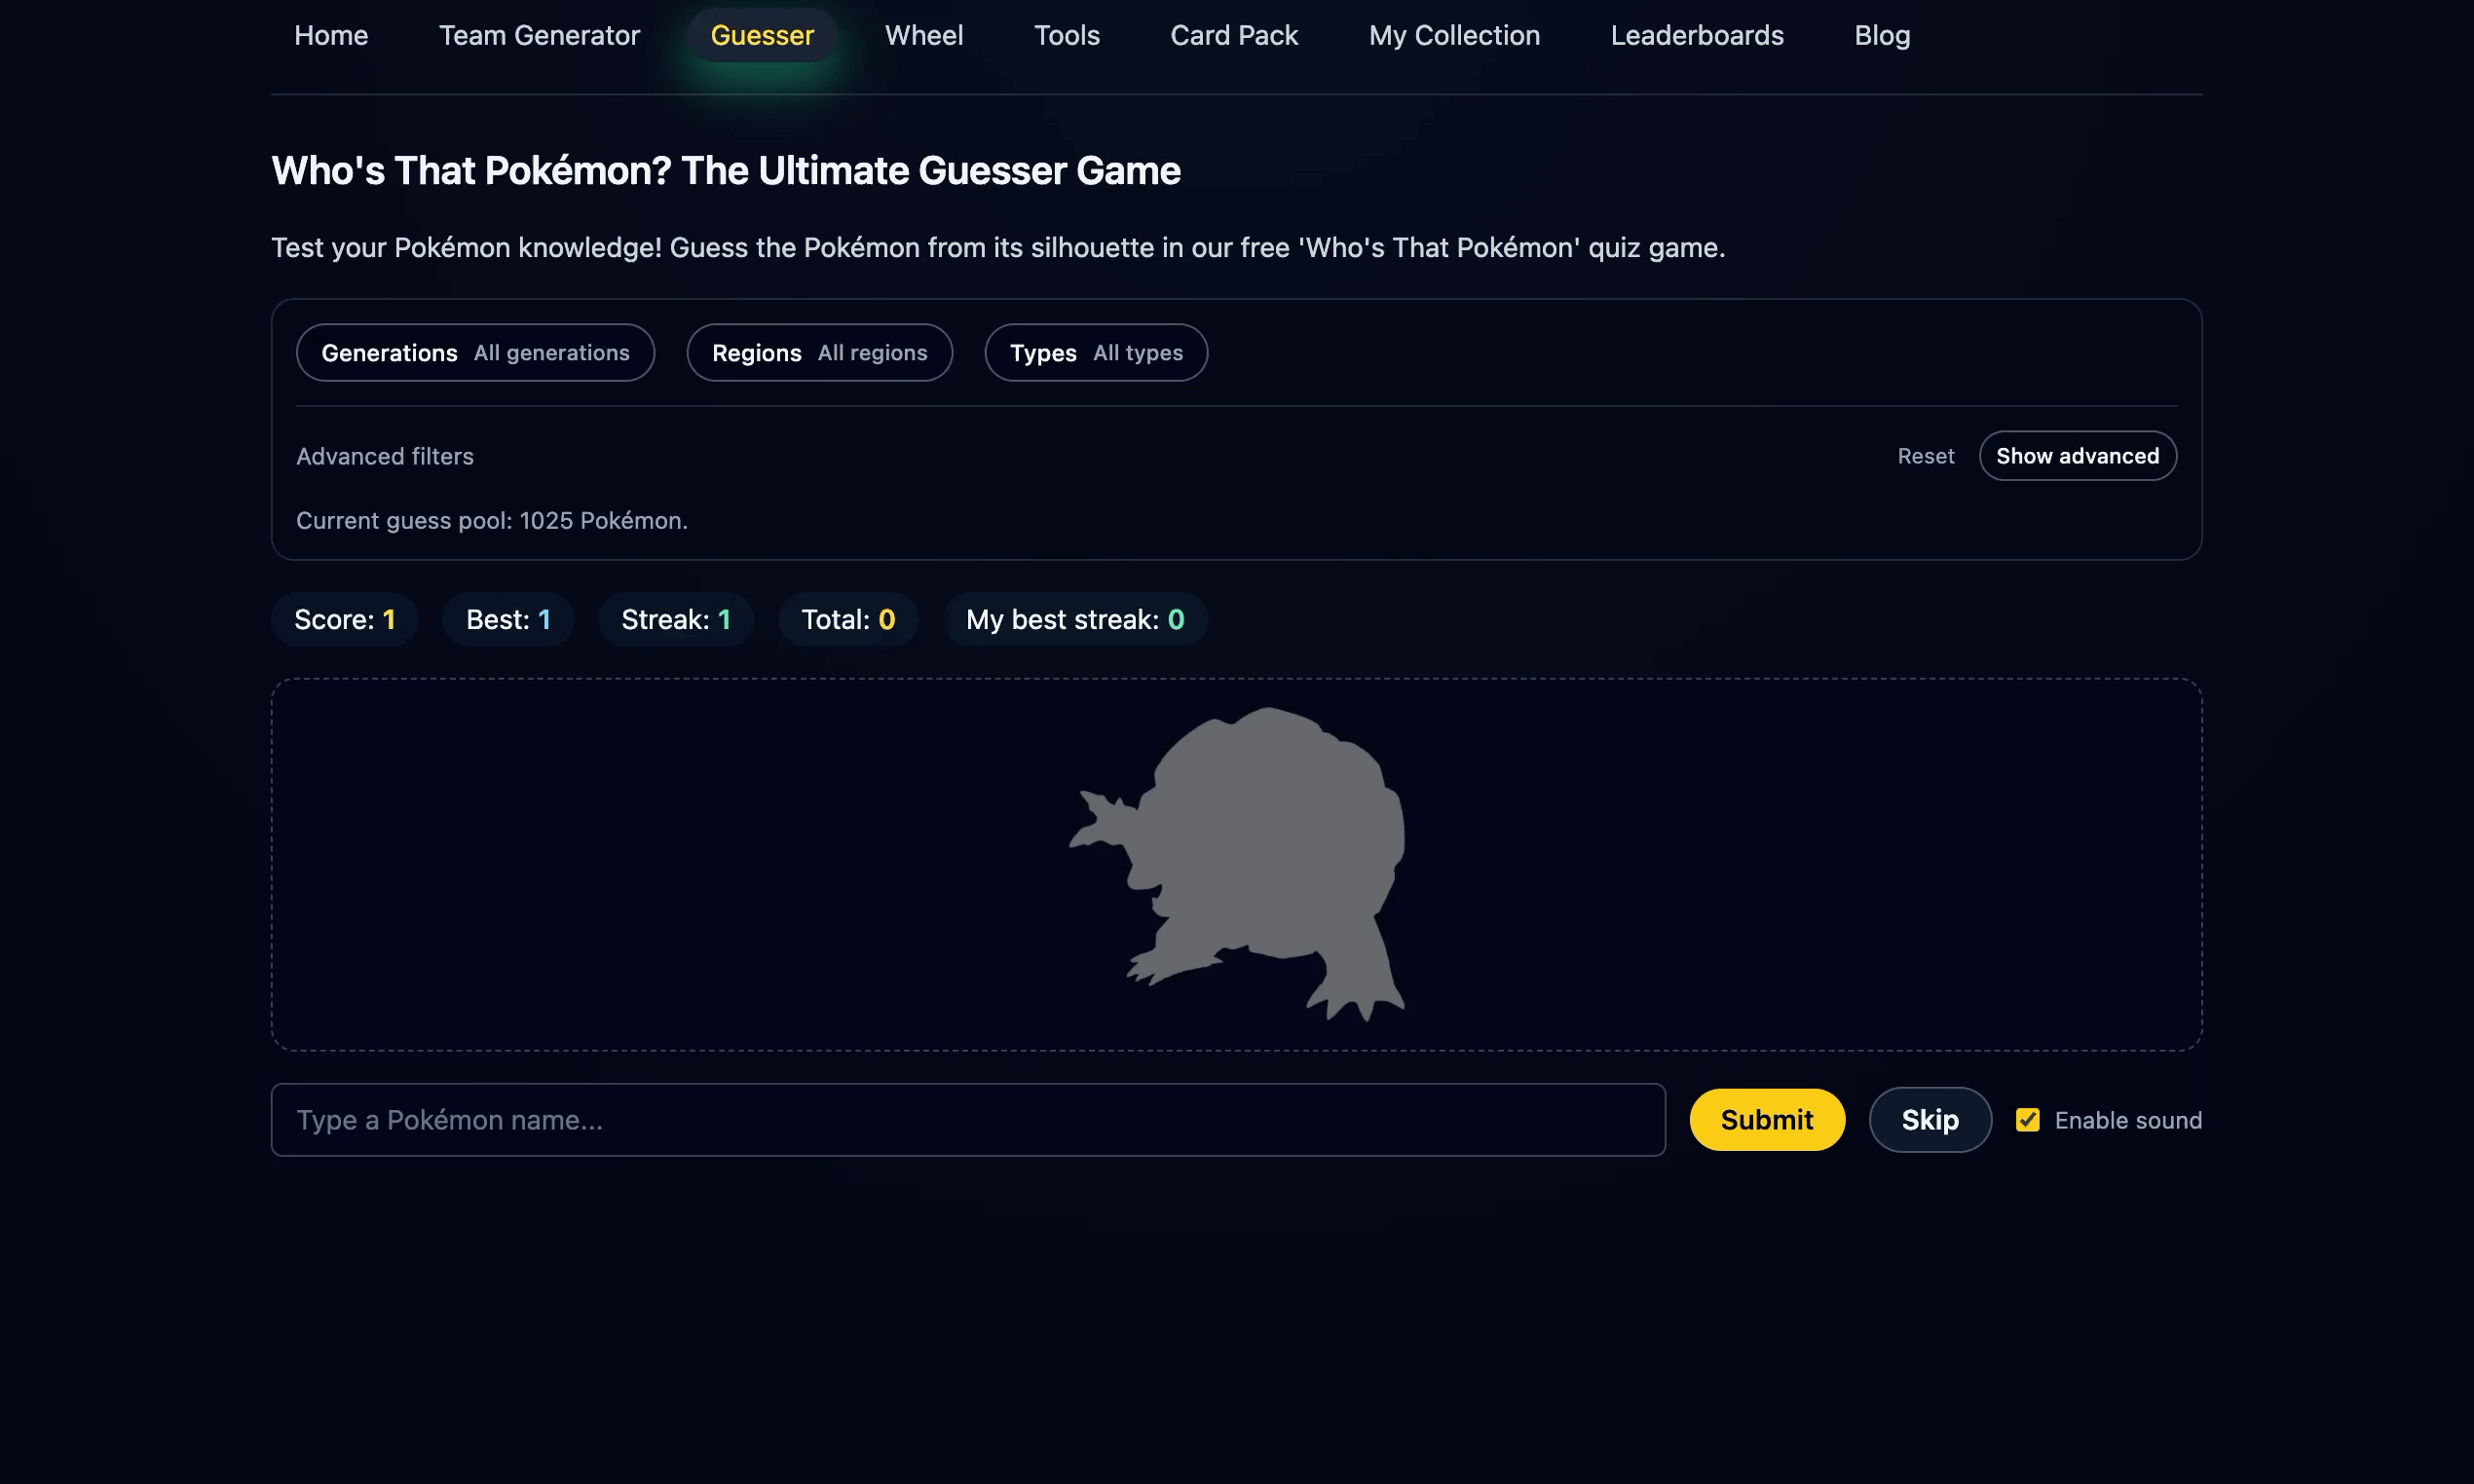2474x1484 pixels.
Task: Read the Blog
Action: 1881,35
